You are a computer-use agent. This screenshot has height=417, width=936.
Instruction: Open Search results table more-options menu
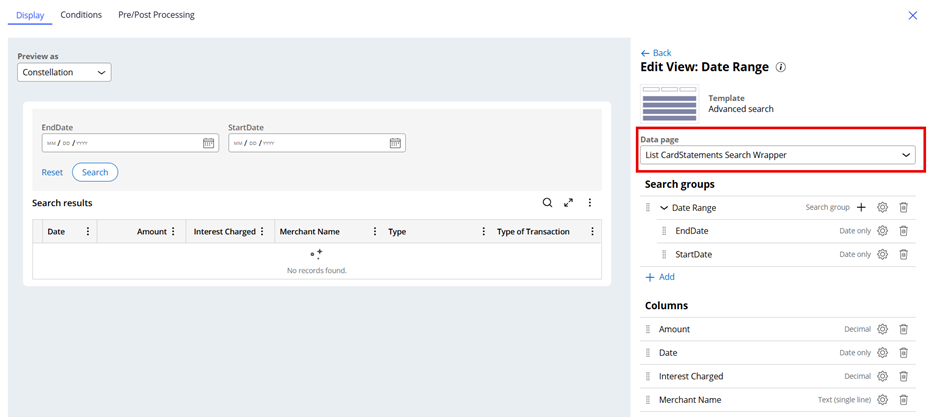click(590, 203)
